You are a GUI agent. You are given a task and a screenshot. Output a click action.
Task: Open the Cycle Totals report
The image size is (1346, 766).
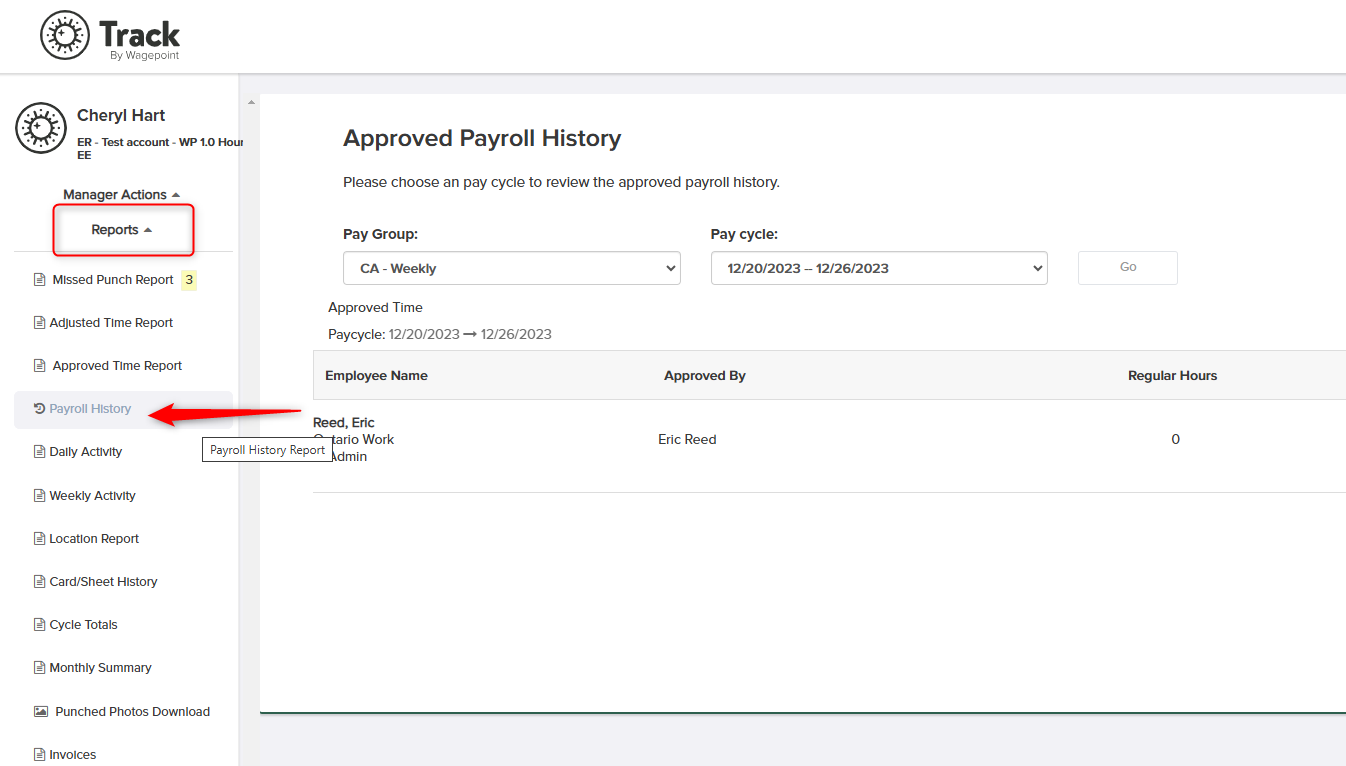[x=83, y=625]
